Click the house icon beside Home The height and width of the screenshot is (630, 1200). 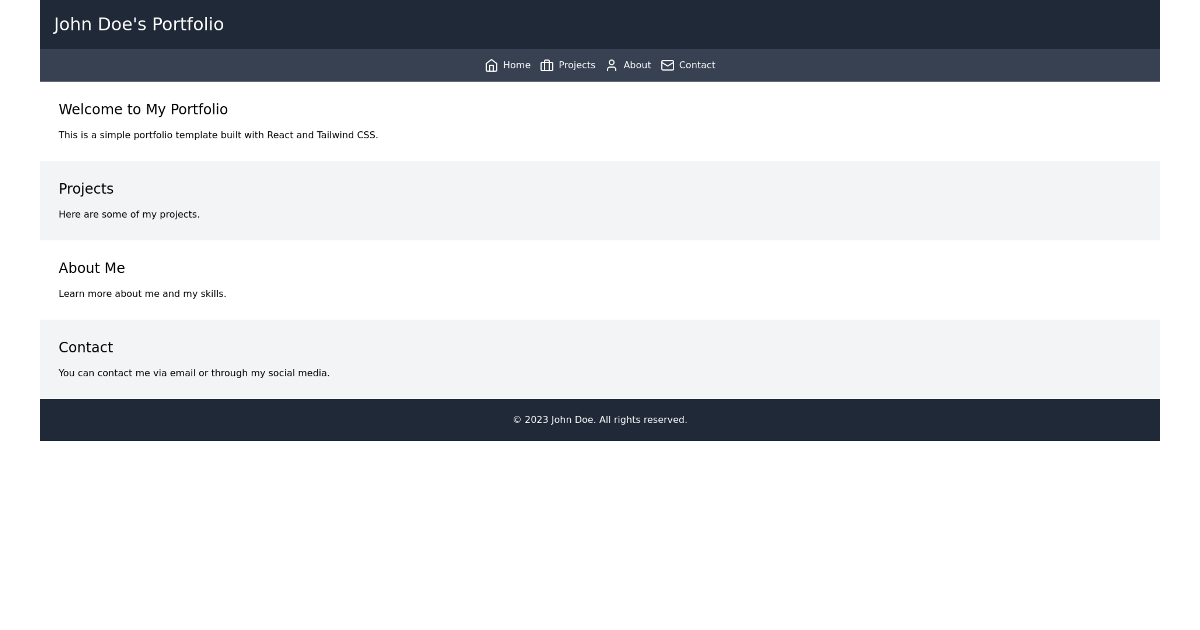pyautogui.click(x=491, y=65)
